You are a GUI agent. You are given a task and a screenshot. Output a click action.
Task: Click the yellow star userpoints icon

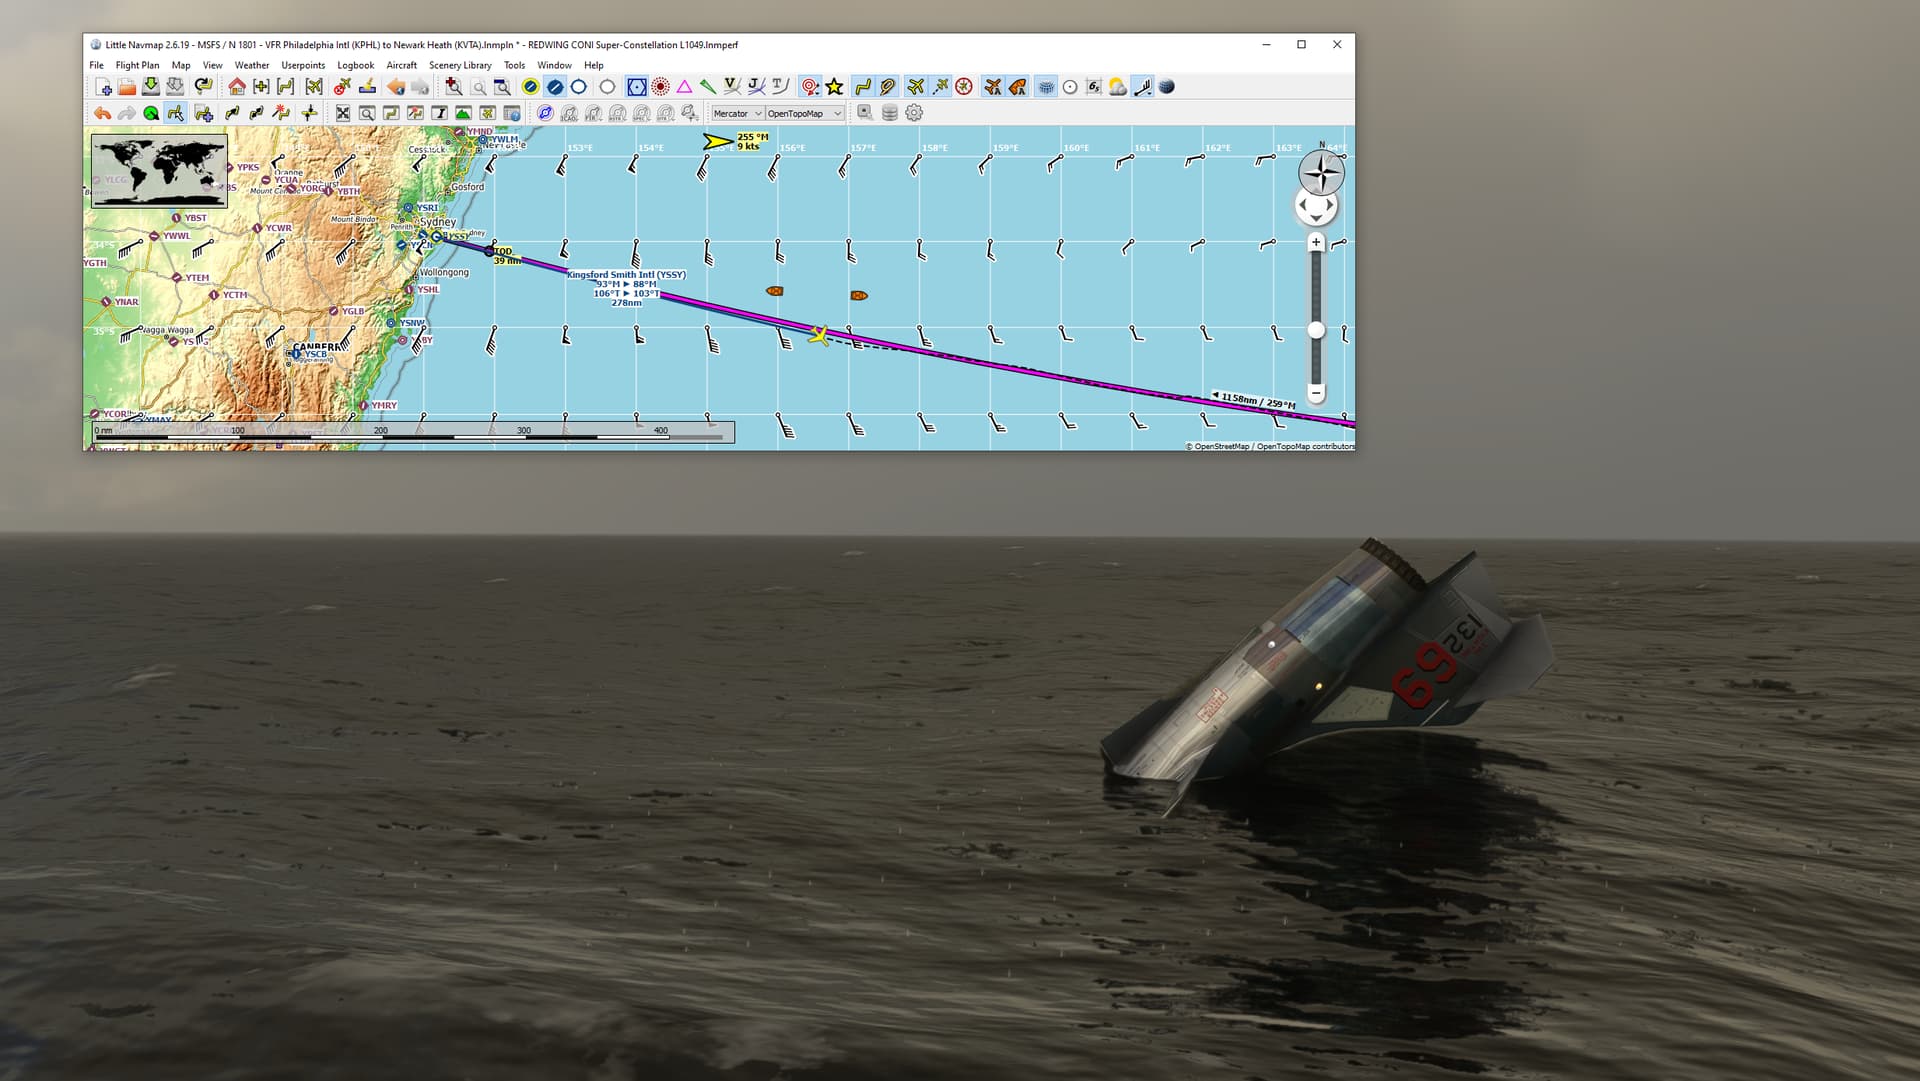tap(835, 87)
